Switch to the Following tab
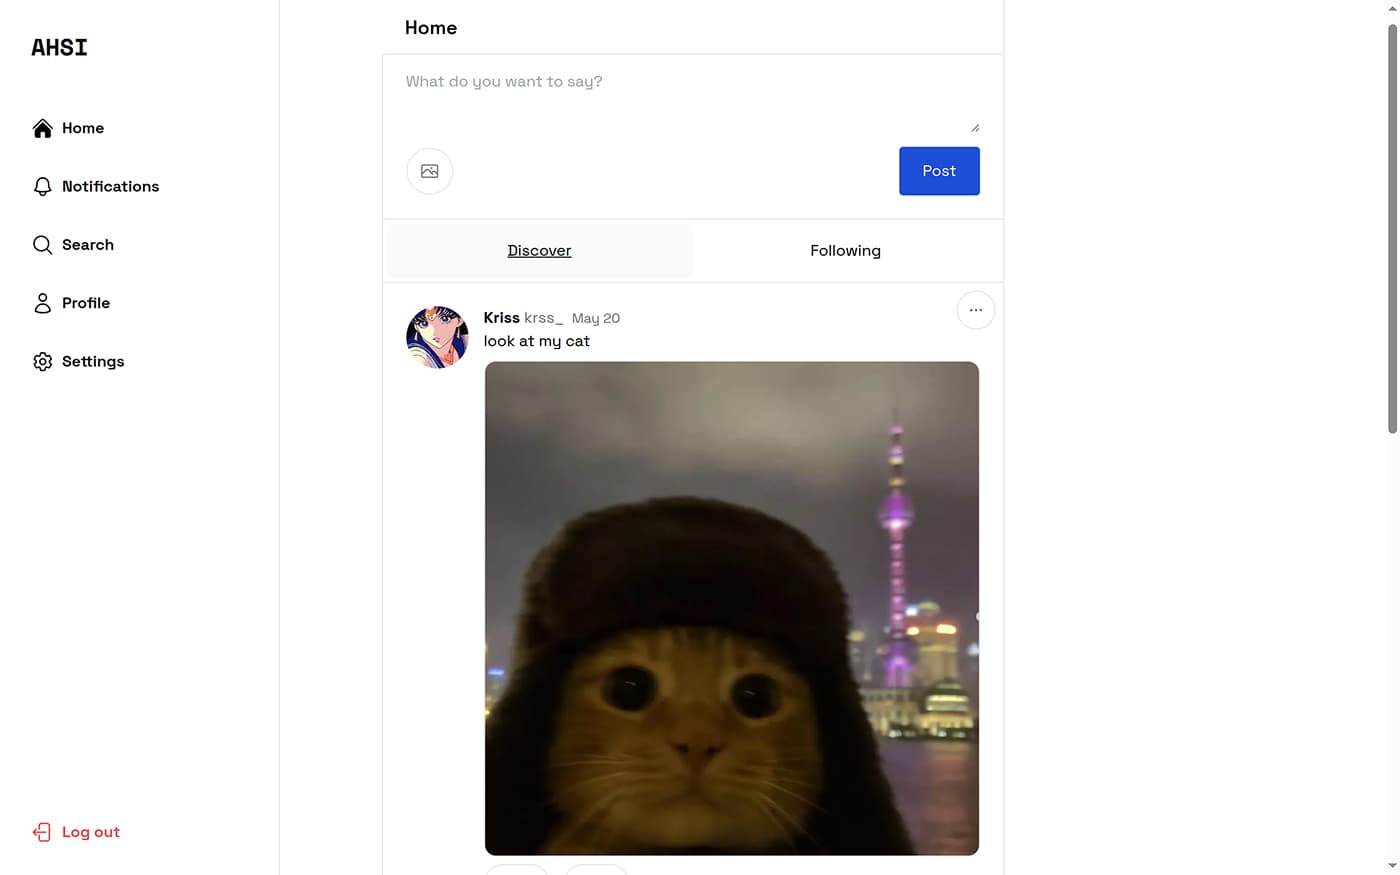This screenshot has height=875, width=1400. [846, 251]
